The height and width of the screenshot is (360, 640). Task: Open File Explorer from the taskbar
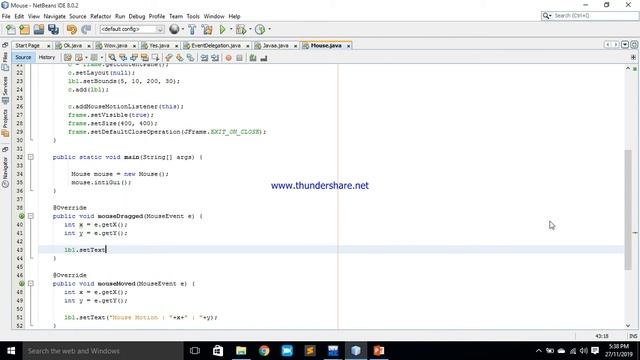[241, 351]
